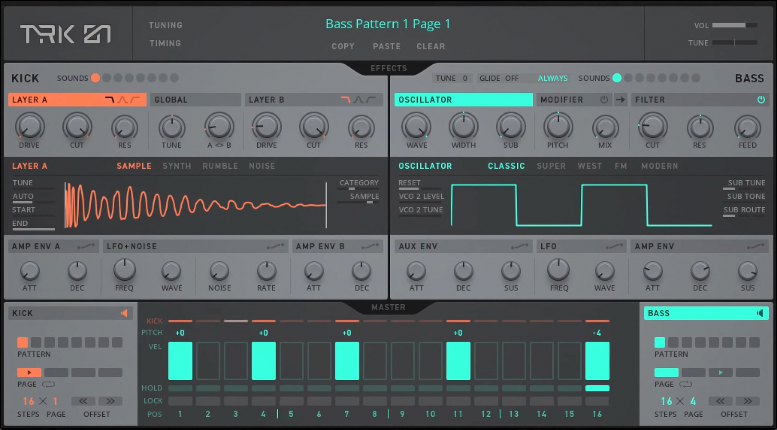This screenshot has height=430, width=777.
Task: Mute the Bass track speaker icon
Action: click(760, 313)
